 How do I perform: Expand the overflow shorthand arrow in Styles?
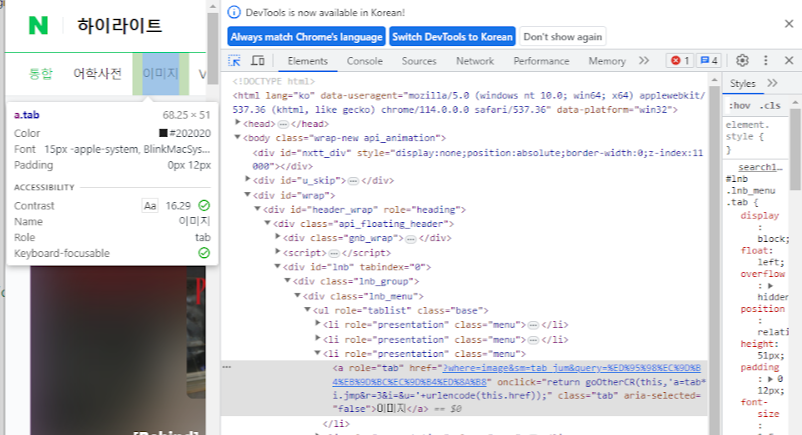(770, 286)
